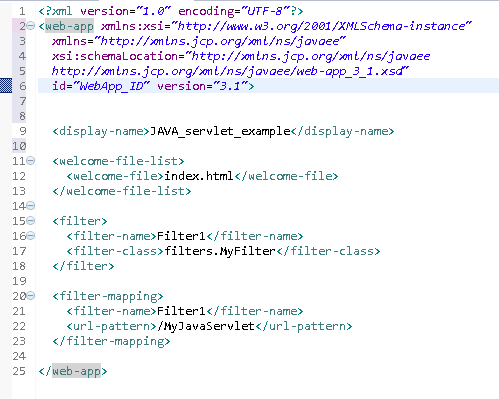The height and width of the screenshot is (399, 499).
Task: Select the highlighted opening web-app tag name
Action: pyautogui.click(x=69, y=26)
